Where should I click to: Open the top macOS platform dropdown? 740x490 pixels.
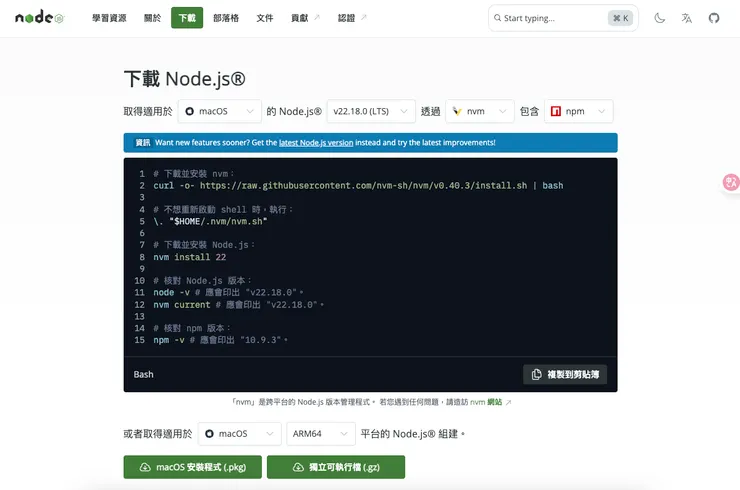tap(219, 111)
